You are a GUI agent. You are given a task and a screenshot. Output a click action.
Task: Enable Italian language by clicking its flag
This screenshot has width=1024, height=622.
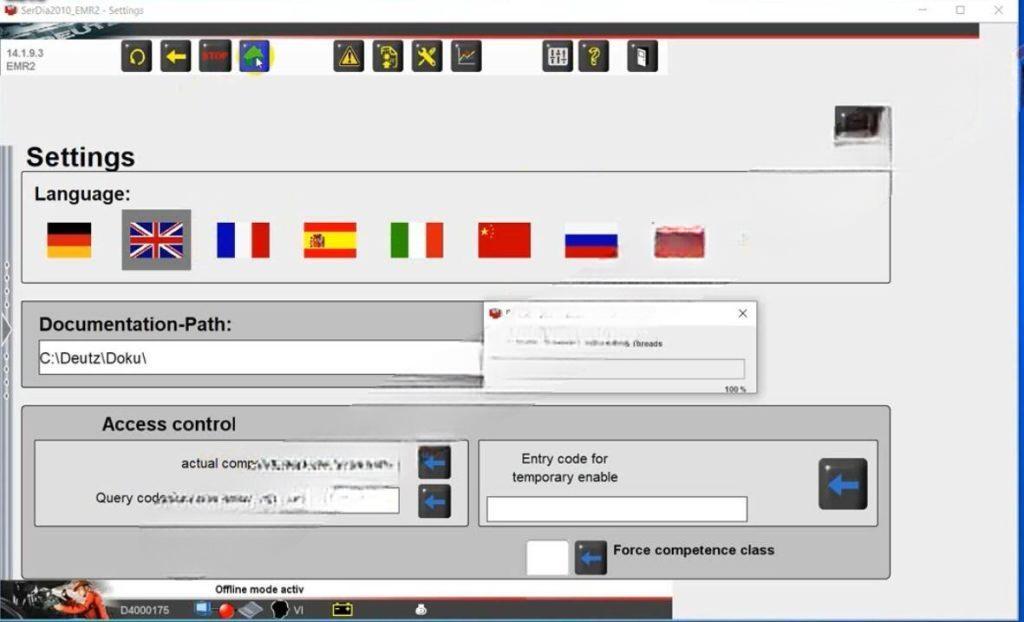416,239
